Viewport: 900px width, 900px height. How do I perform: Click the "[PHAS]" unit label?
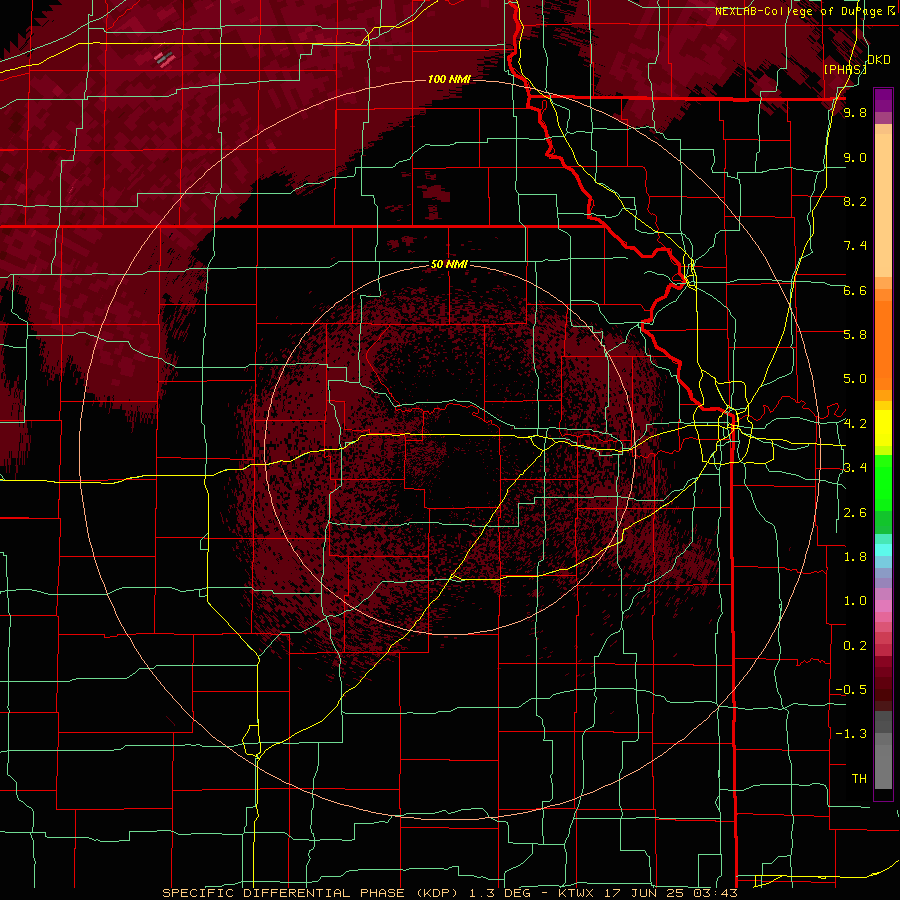pyautogui.click(x=845, y=69)
